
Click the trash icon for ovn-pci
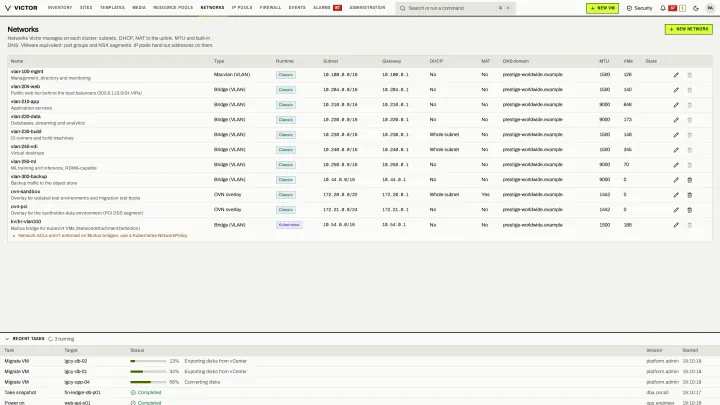tap(689, 210)
